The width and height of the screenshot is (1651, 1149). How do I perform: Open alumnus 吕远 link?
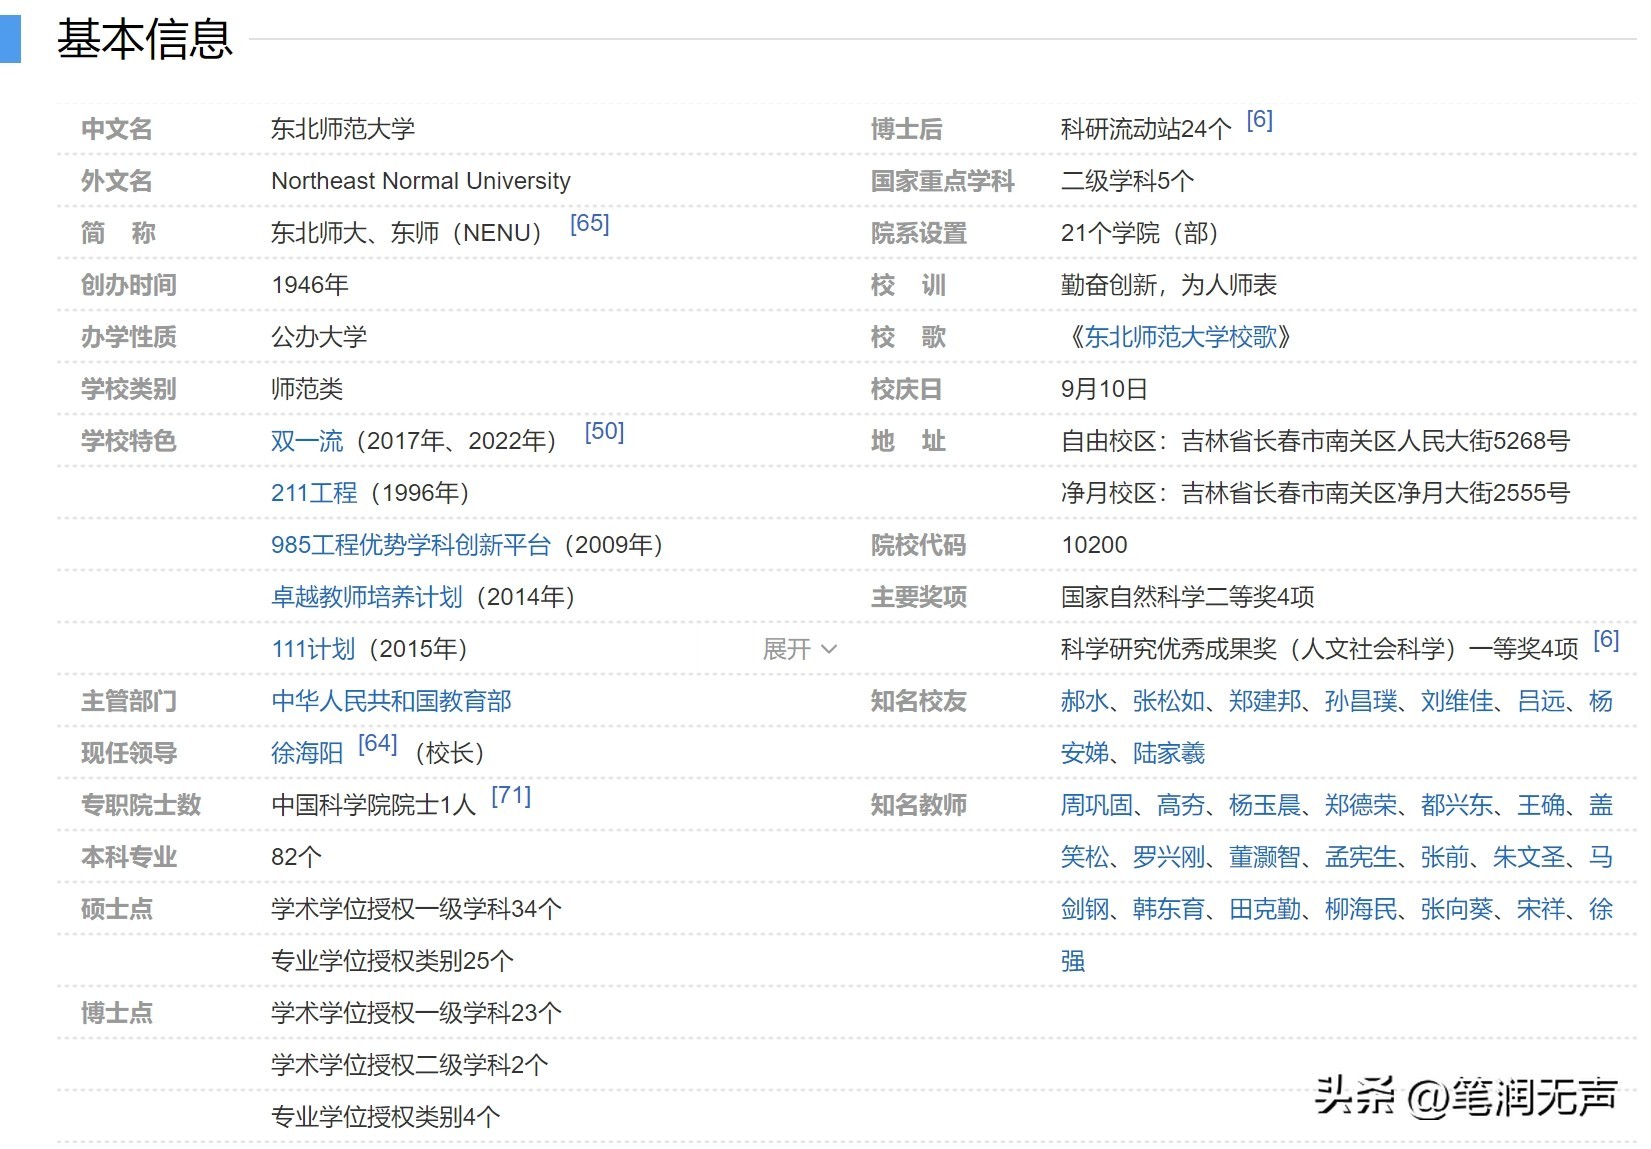pos(1541,701)
